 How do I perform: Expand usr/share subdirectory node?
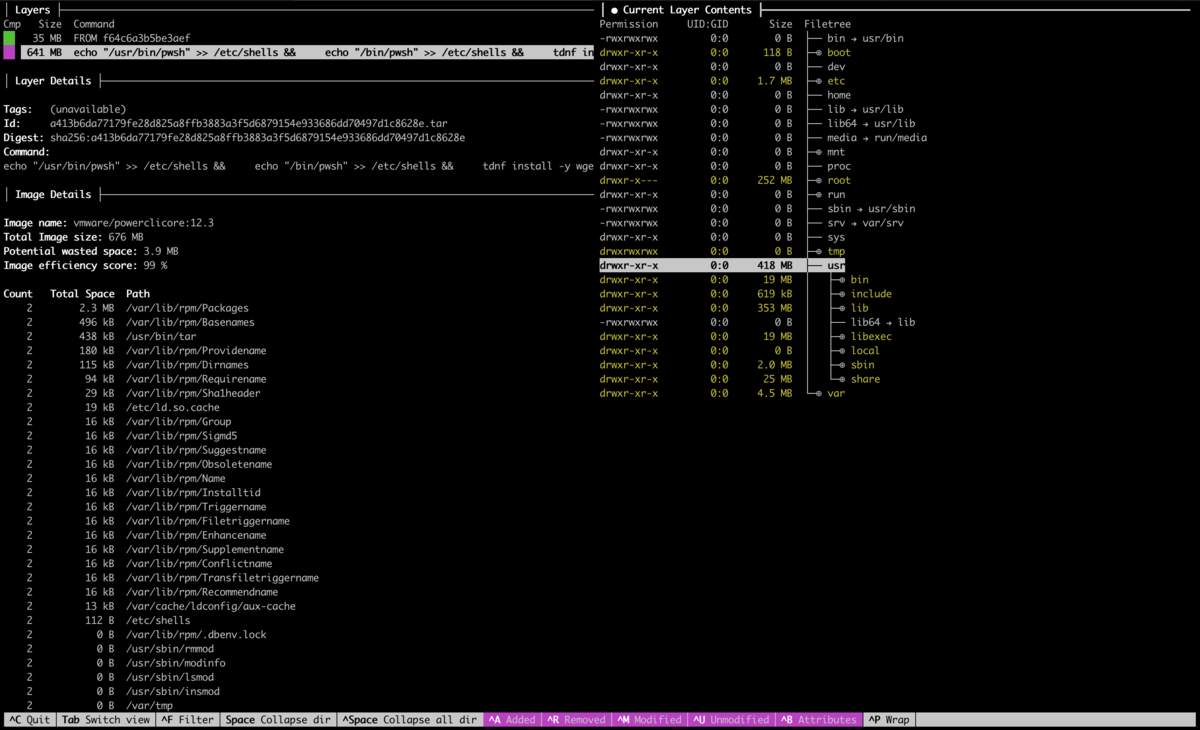coord(843,379)
